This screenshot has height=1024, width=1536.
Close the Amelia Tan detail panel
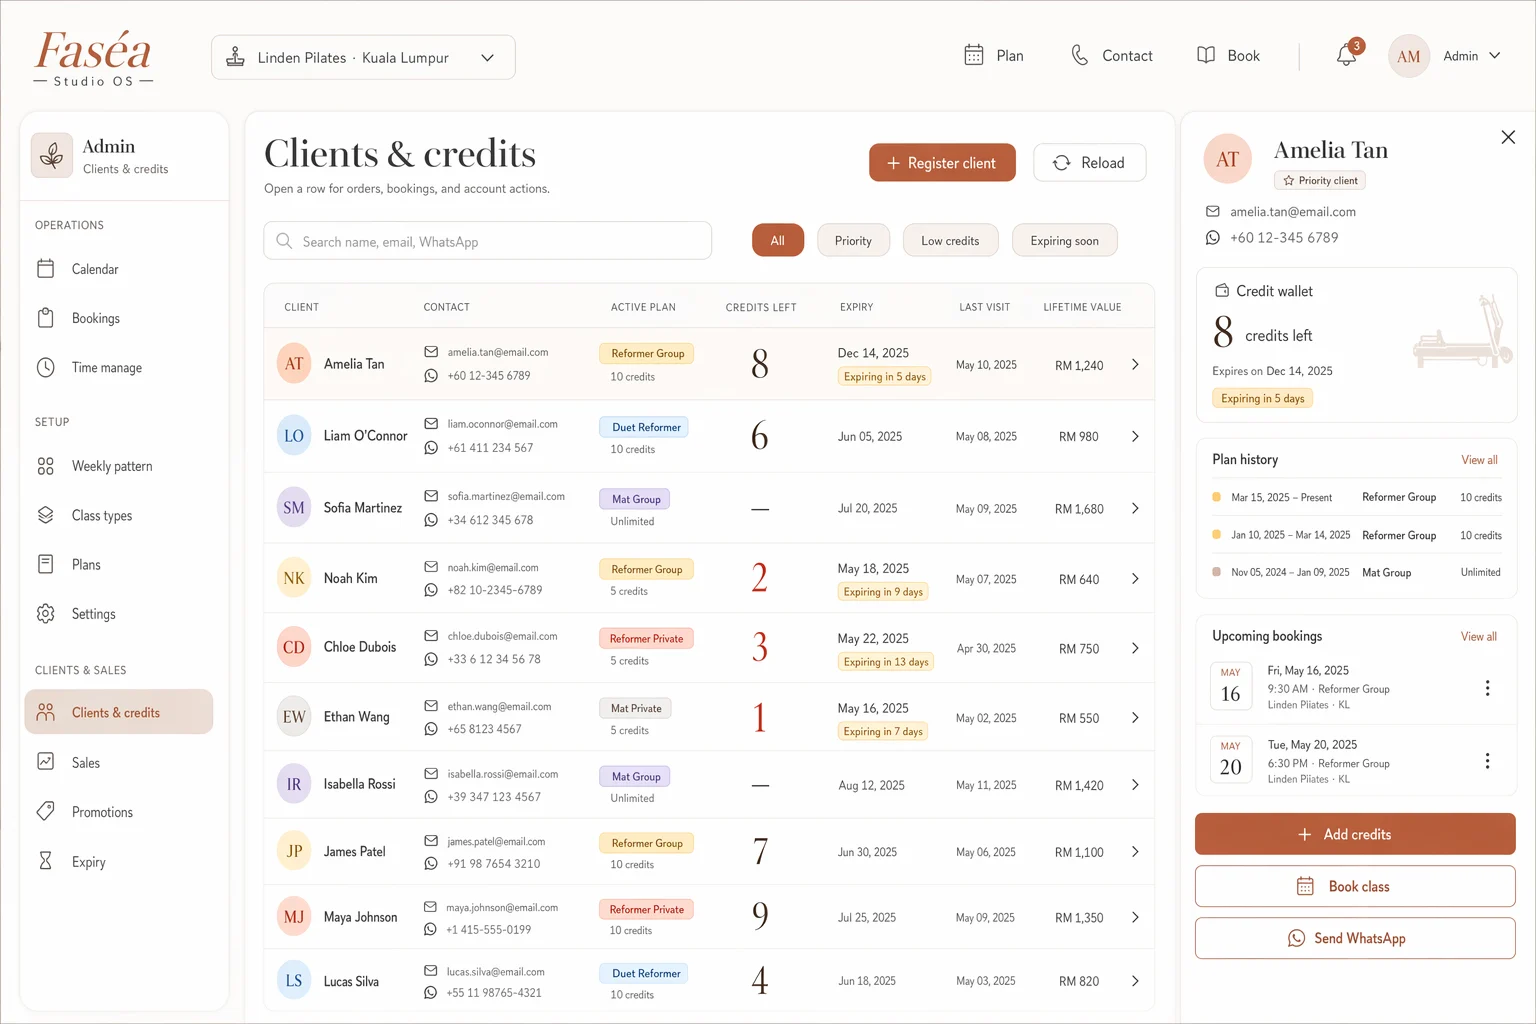1508,137
